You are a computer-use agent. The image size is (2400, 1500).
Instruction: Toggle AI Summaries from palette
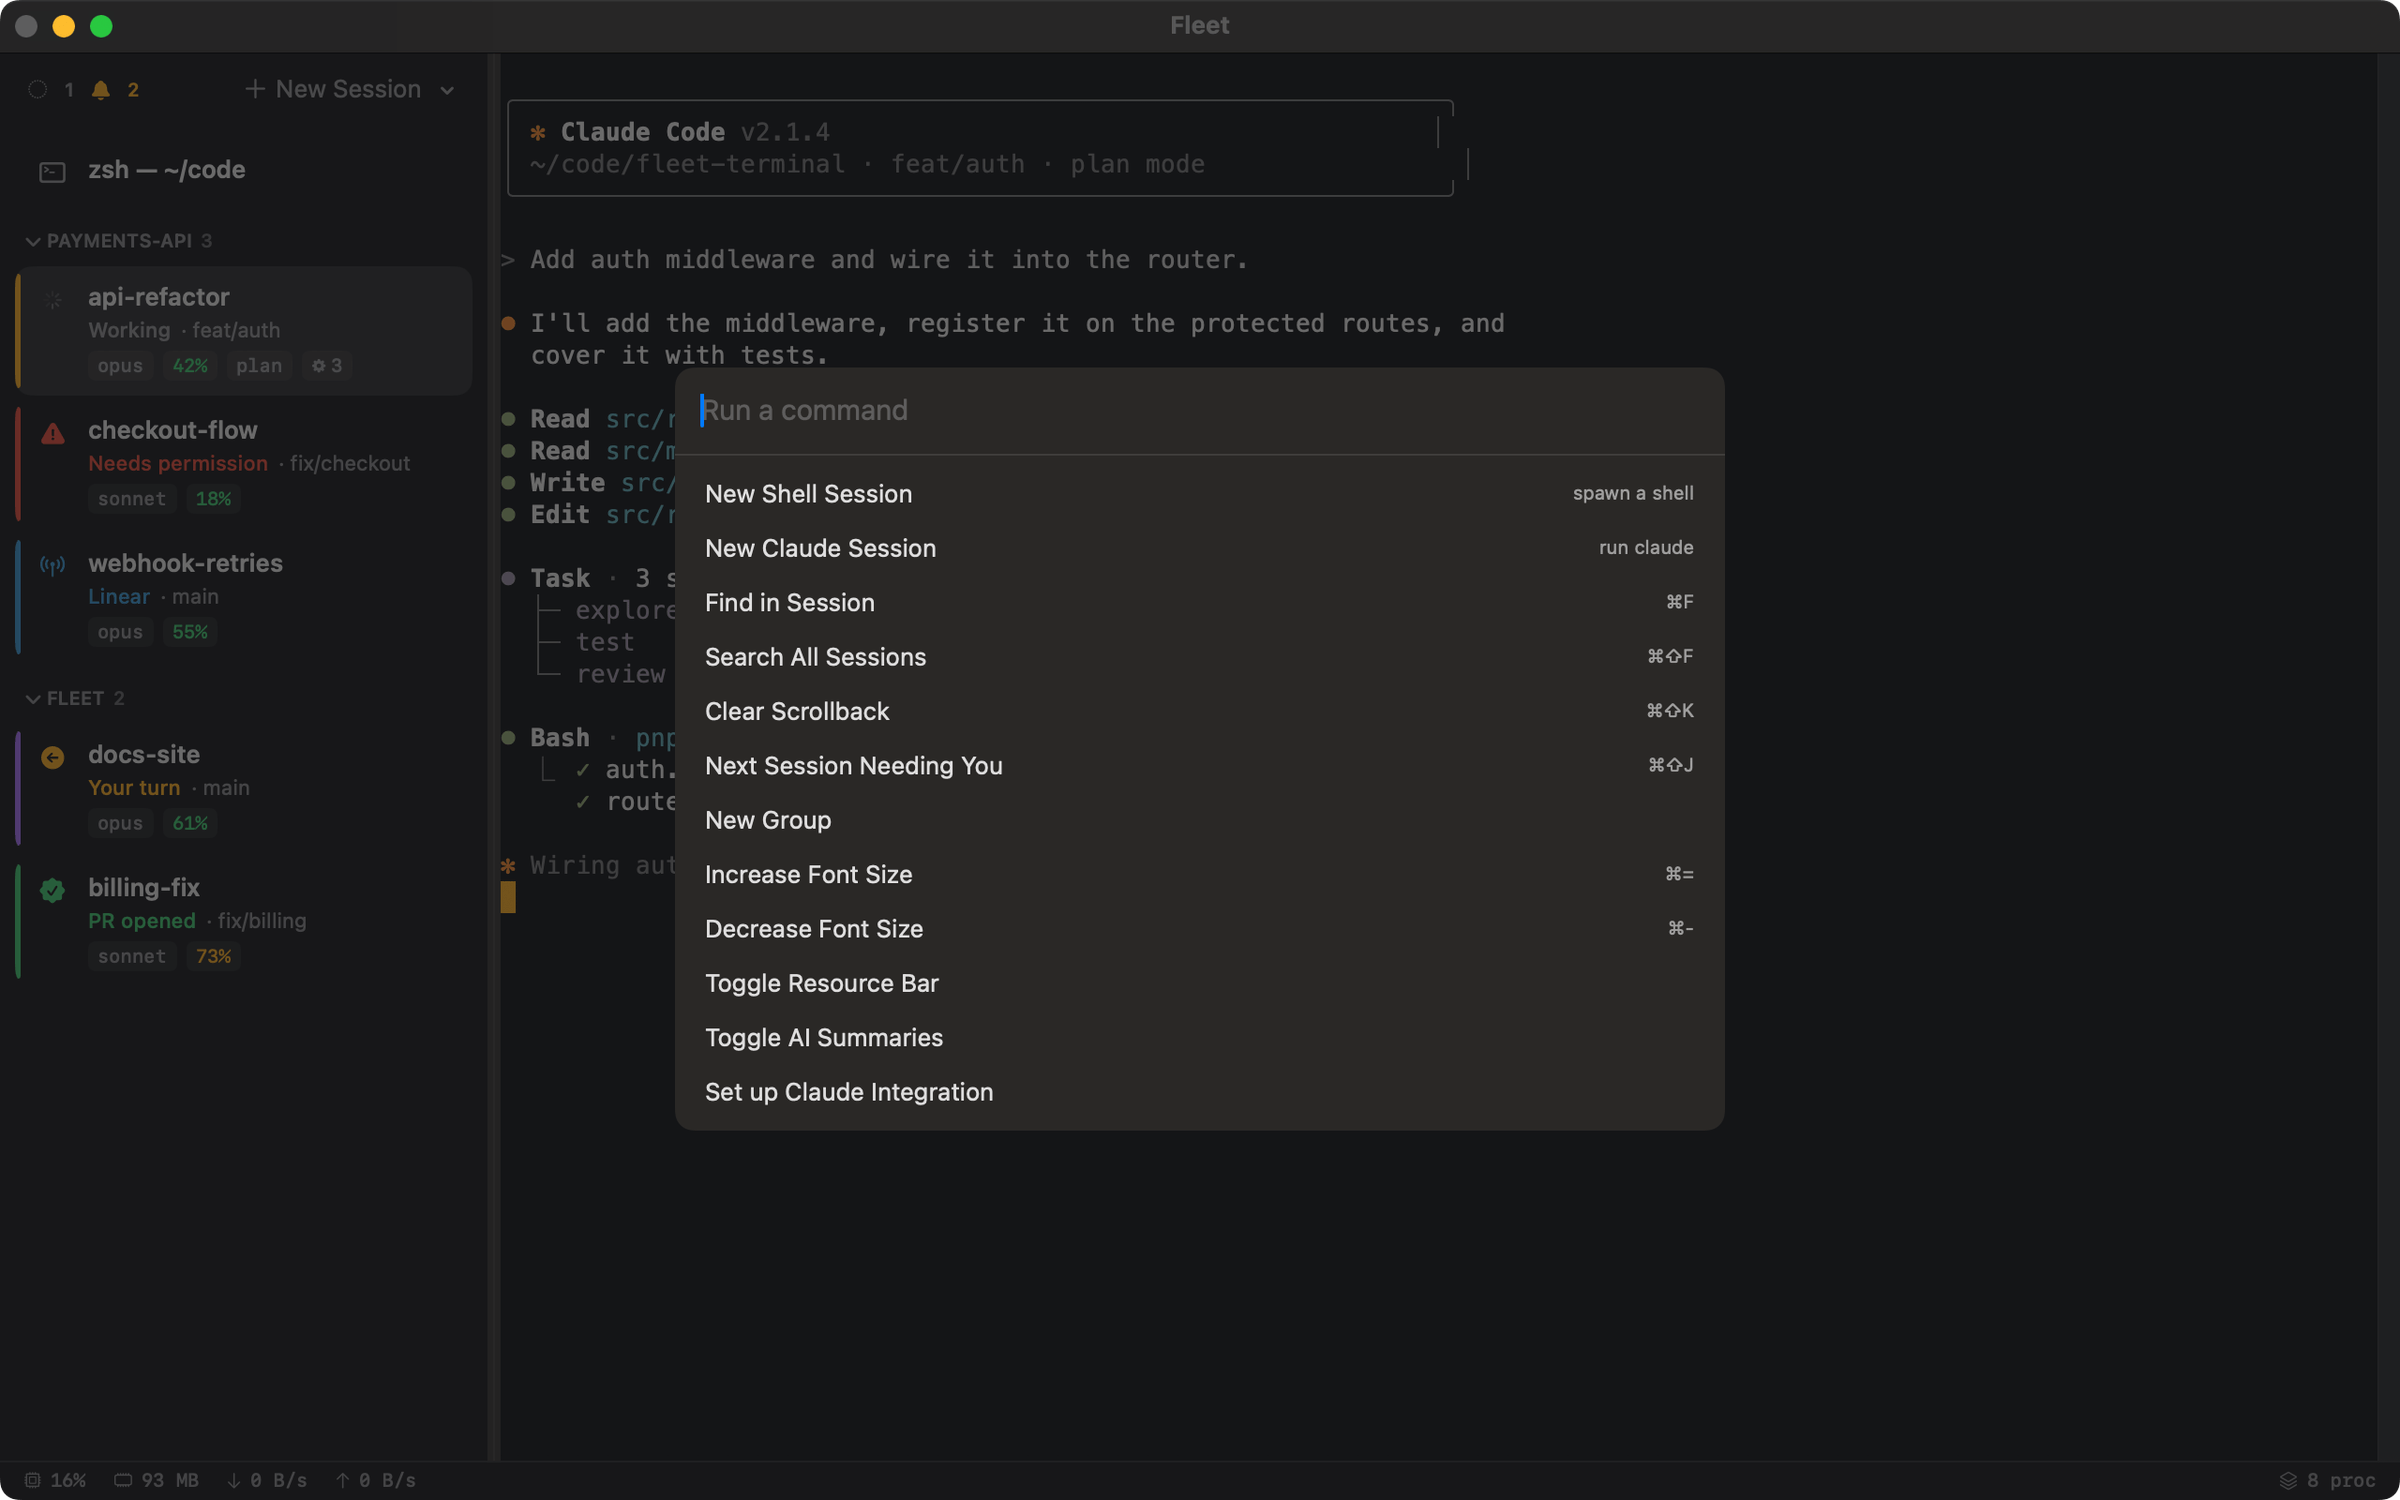click(1199, 1038)
